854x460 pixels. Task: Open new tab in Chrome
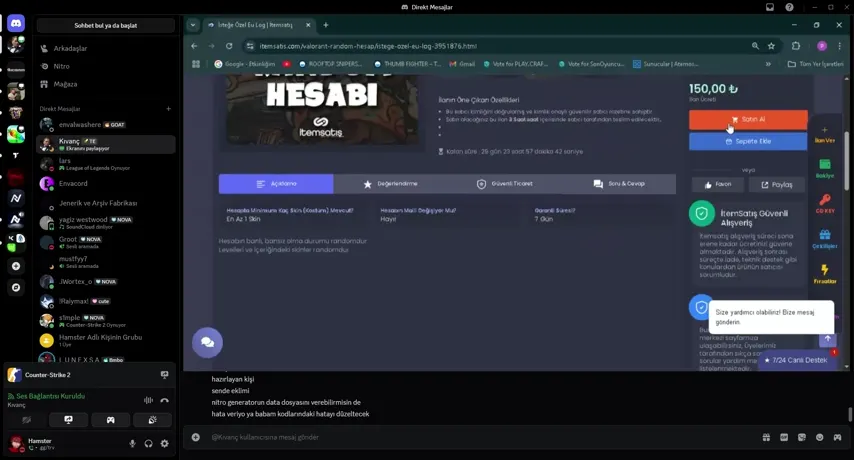326,25
